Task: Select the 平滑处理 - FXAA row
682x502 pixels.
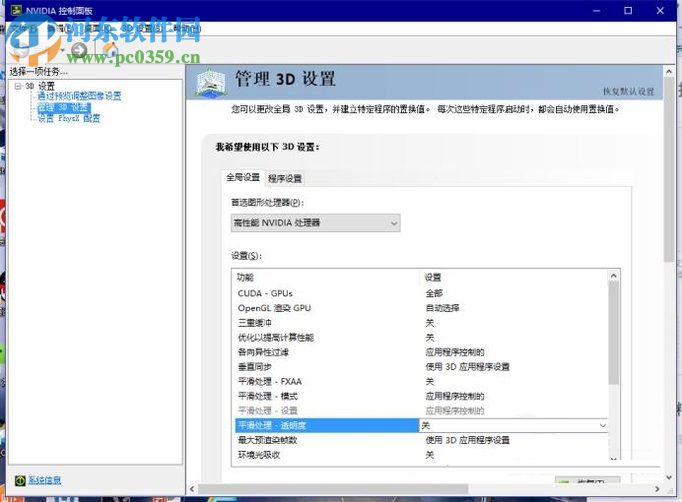Action: [421, 382]
